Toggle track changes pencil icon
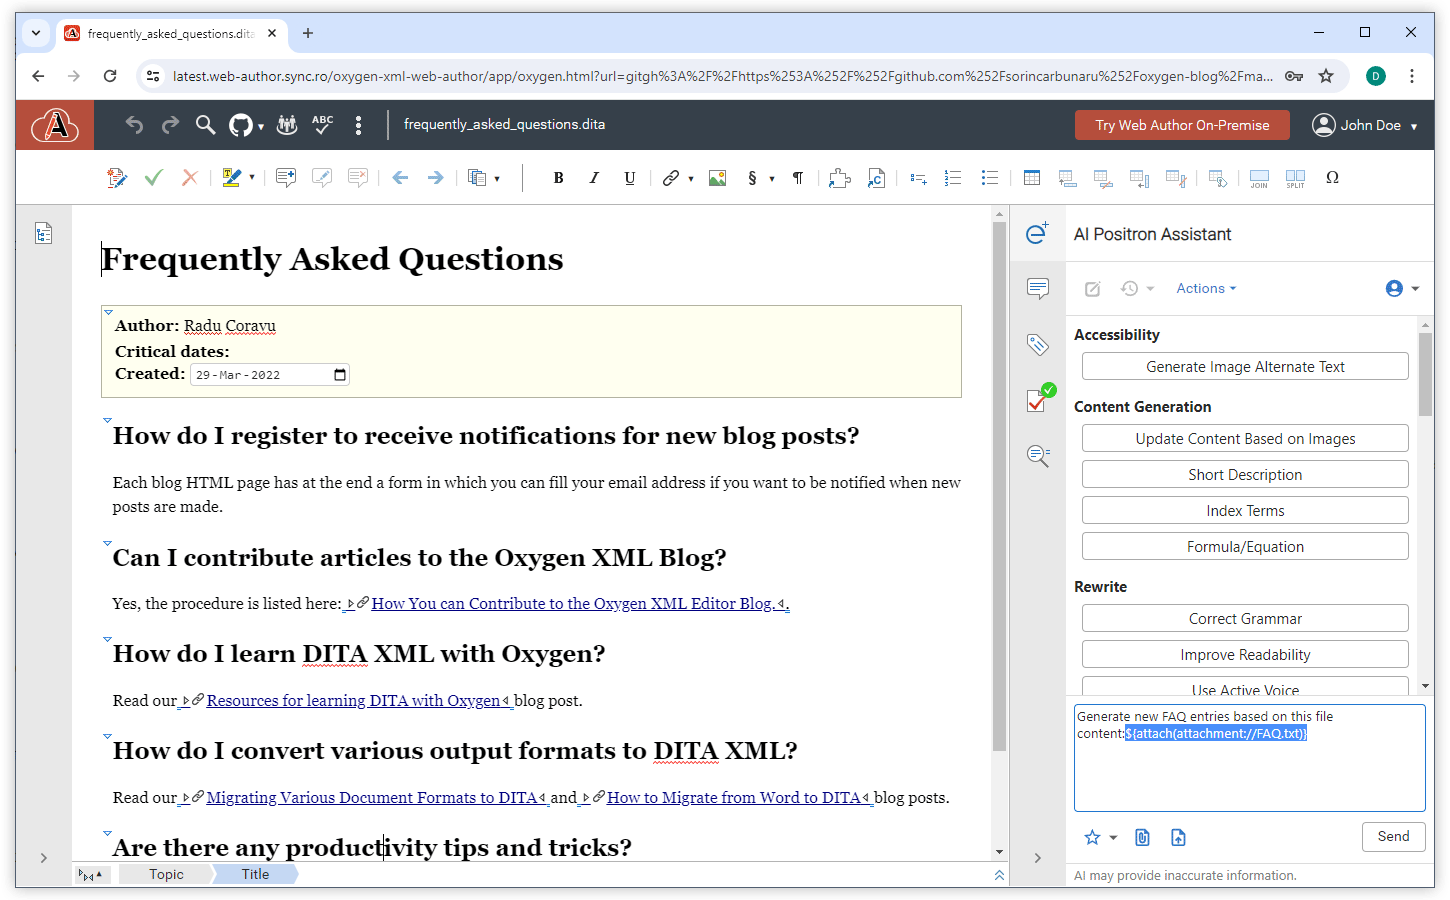The image size is (1450, 900). 117,178
